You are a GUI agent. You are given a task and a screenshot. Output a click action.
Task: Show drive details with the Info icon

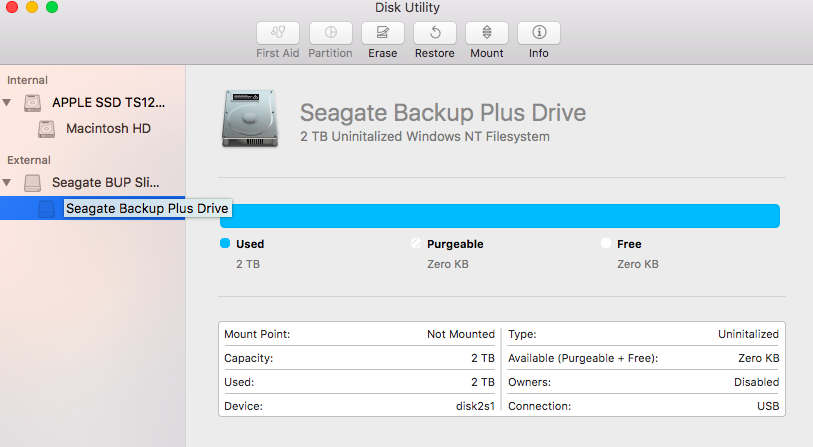click(x=539, y=33)
